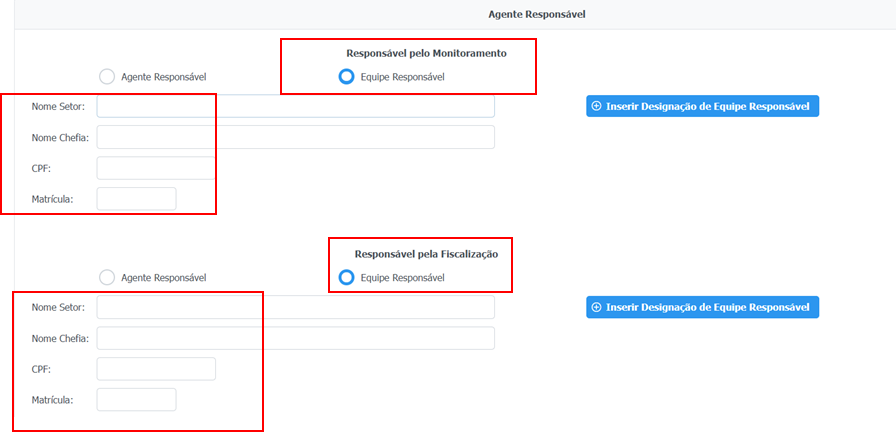The width and height of the screenshot is (896, 432).
Task: Click the Matrícula field under Monitoramento
Action: (136, 199)
